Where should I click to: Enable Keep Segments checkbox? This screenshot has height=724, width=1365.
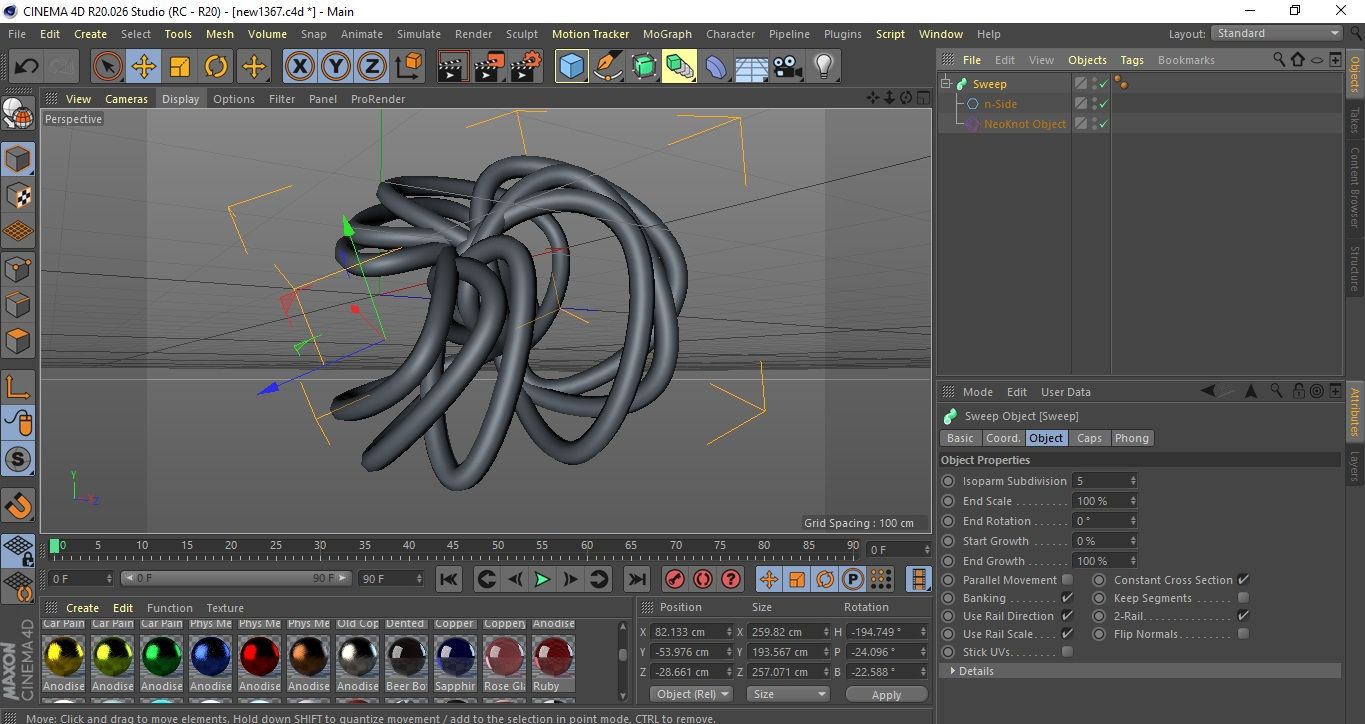point(1243,598)
